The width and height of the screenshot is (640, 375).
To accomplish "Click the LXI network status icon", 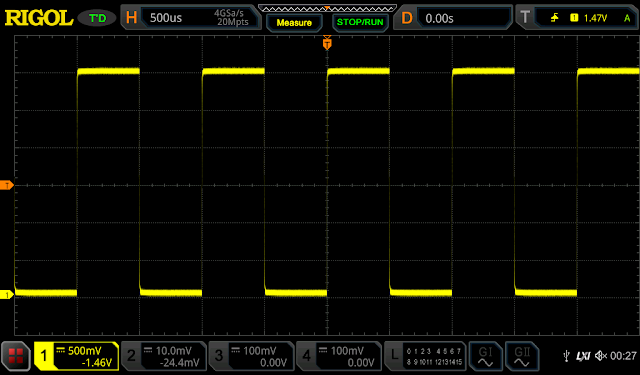I will coord(583,356).
